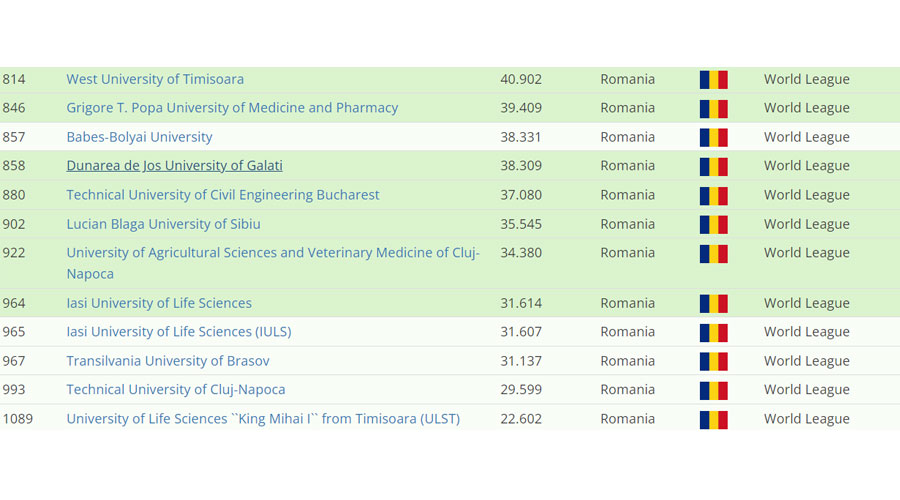Click the flag icon beside Babes-Bolyai University
Viewport: 900px width, 500px height.
pyautogui.click(x=713, y=138)
